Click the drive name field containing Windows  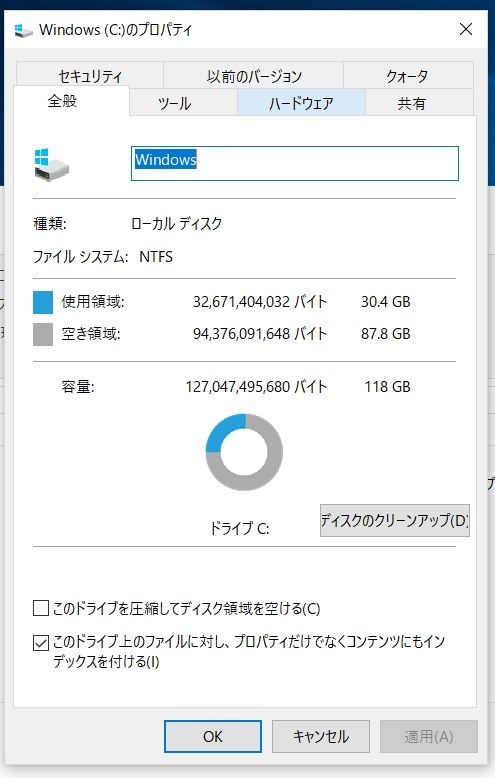click(x=295, y=163)
